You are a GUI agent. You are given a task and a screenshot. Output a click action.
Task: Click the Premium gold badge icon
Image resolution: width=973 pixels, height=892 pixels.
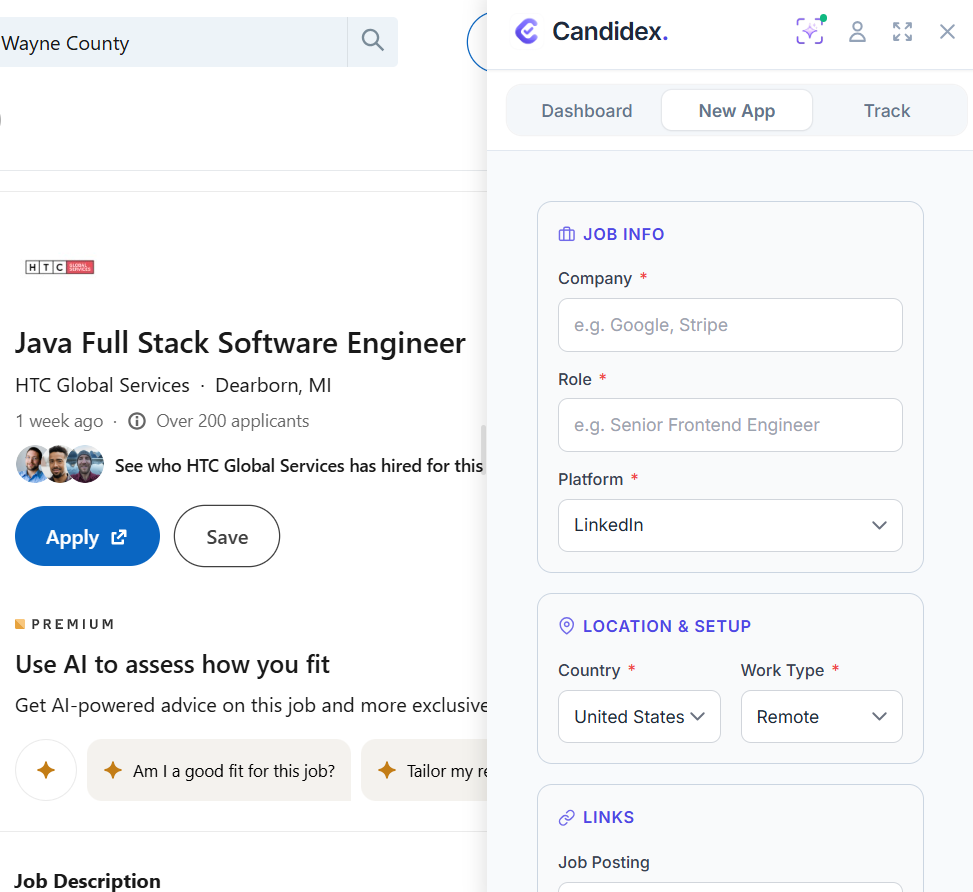point(20,624)
